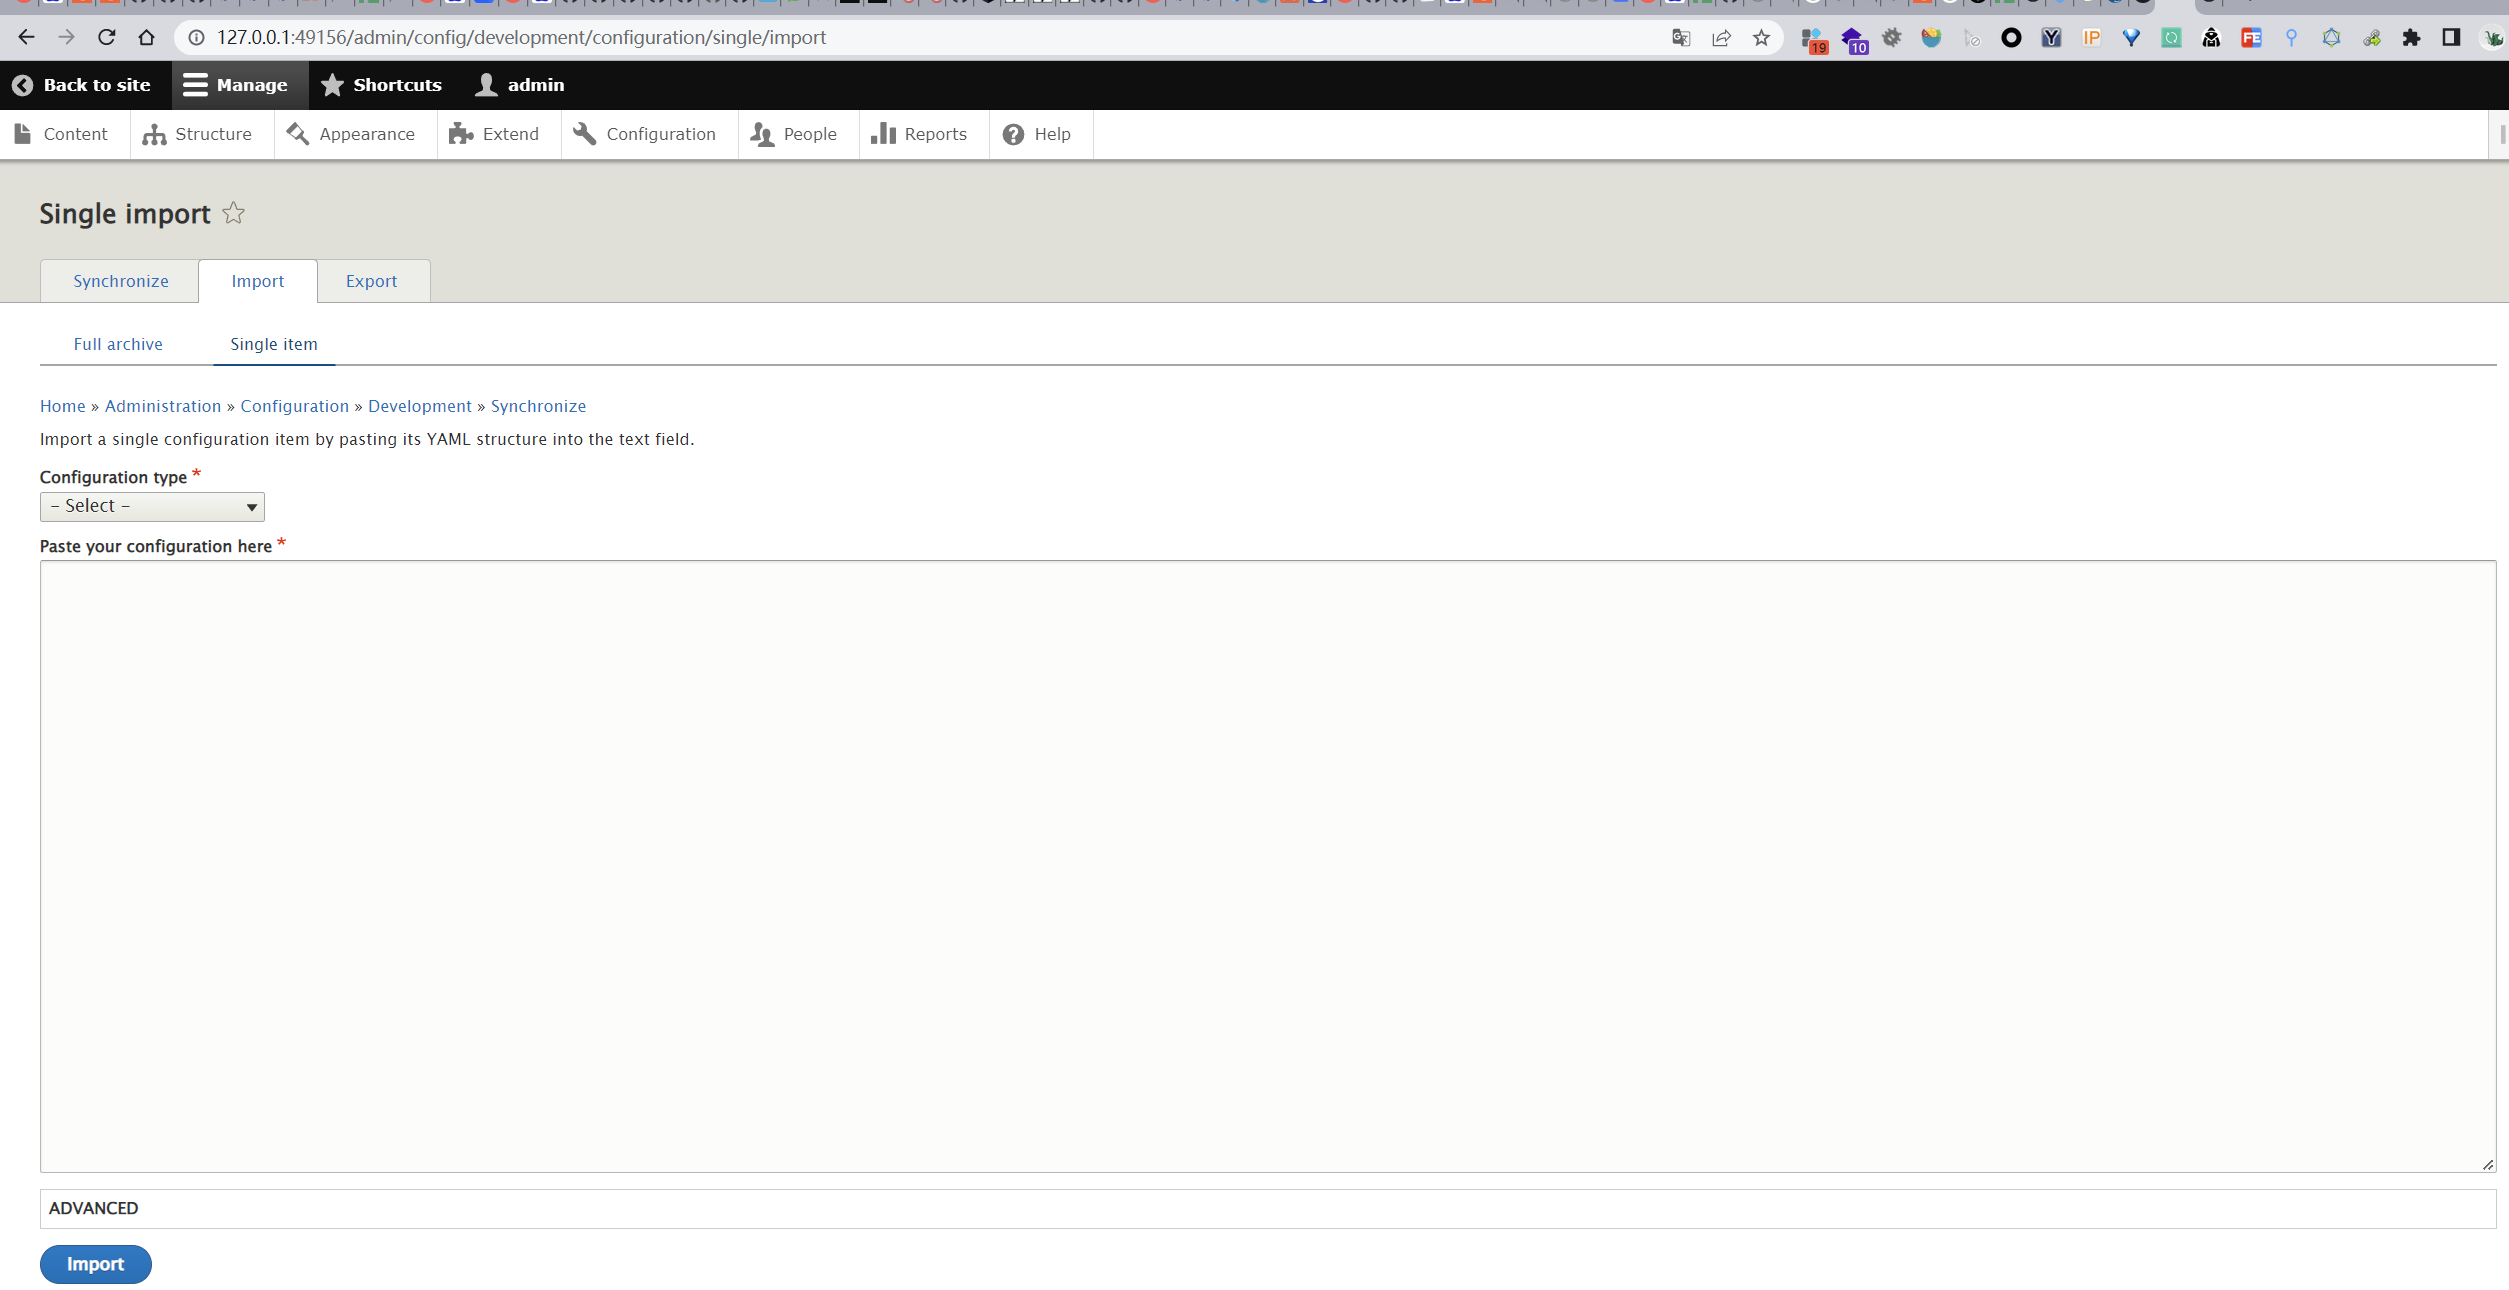Open the orange IP extension icon
The width and height of the screenshot is (2509, 1290).
(2091, 38)
